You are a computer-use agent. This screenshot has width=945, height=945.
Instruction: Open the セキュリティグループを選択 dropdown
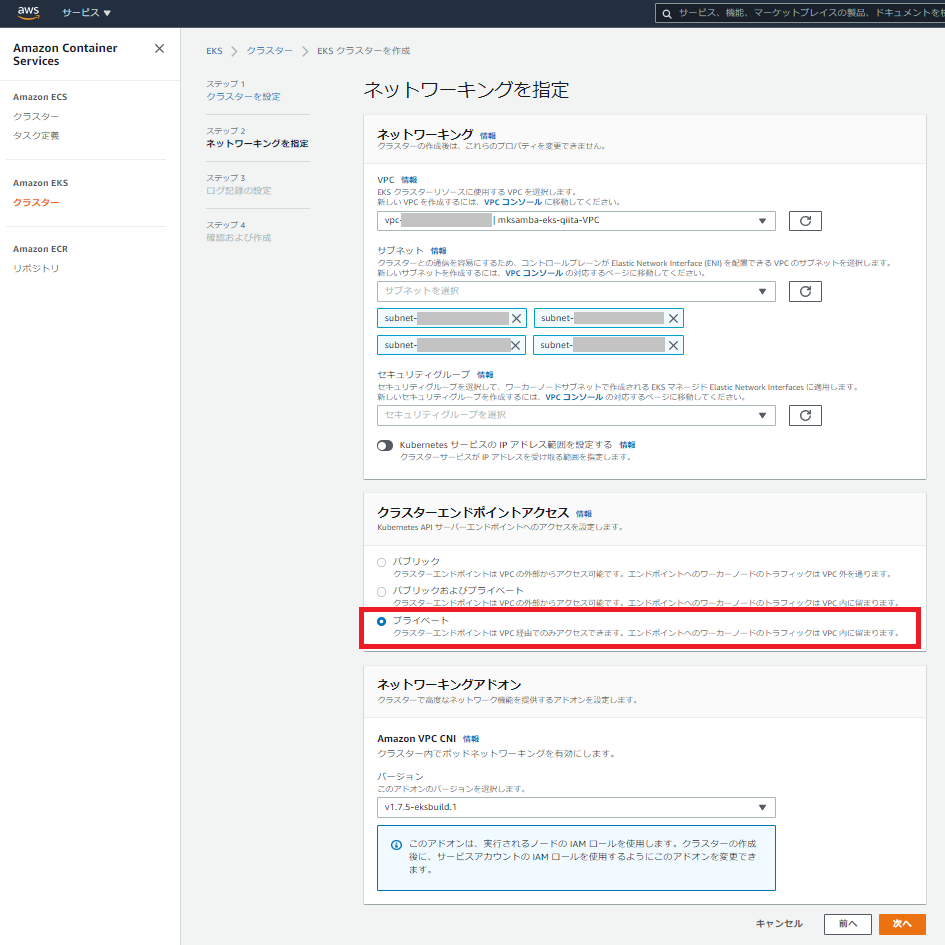click(x=576, y=415)
